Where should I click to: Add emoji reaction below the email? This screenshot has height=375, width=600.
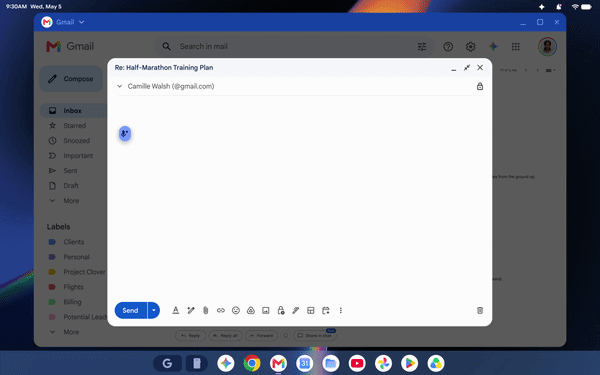click(285, 336)
